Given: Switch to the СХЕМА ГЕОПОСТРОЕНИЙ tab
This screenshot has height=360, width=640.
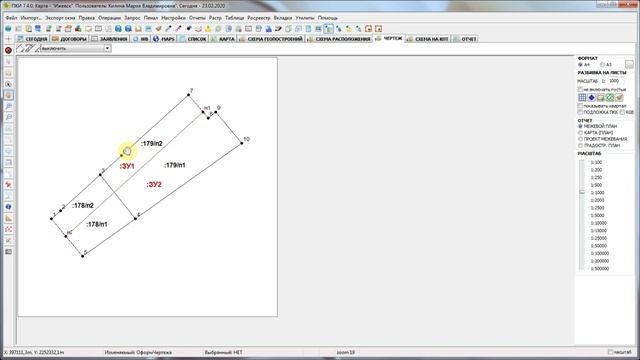Looking at the screenshot, I should (x=271, y=39).
